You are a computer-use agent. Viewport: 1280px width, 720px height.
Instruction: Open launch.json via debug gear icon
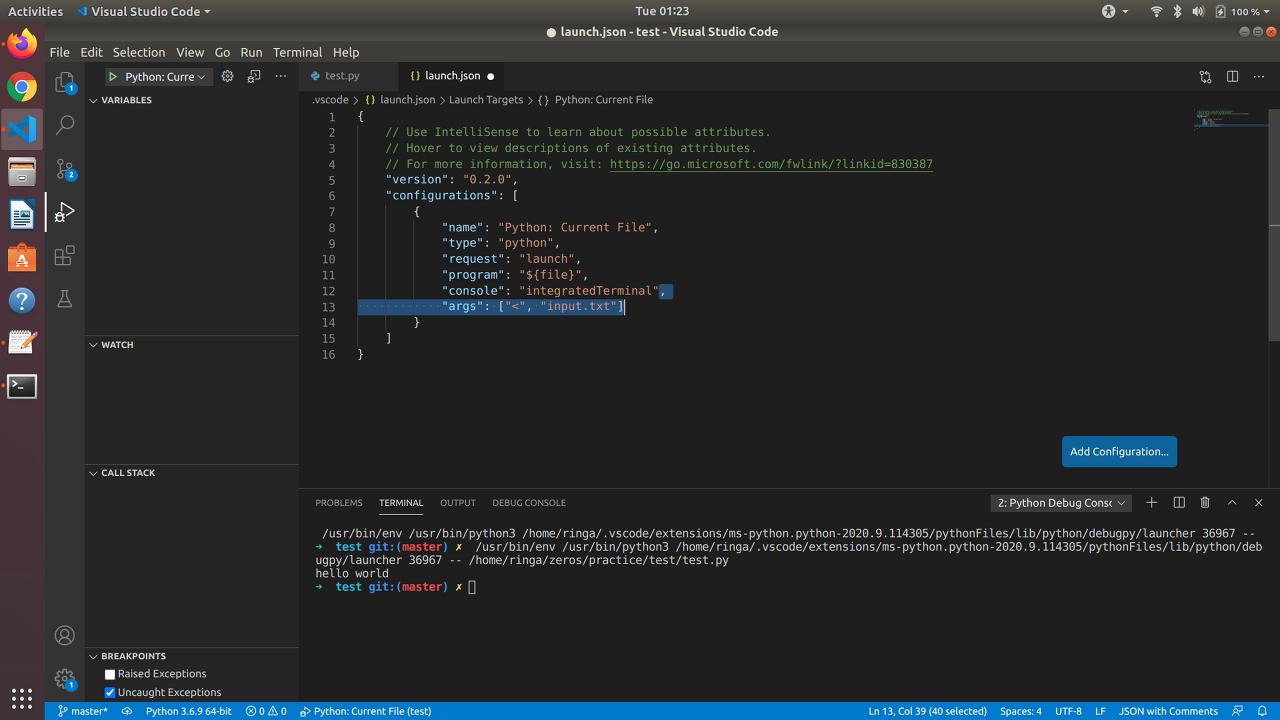[227, 76]
